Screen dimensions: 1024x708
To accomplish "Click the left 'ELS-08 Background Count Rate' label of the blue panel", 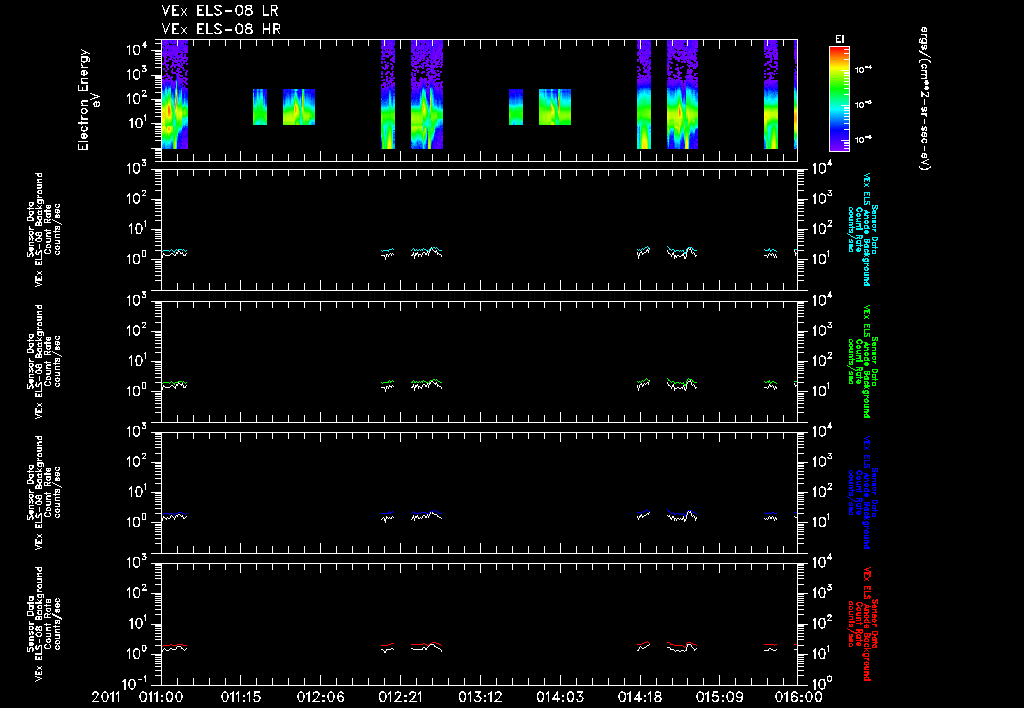I will (44, 492).
